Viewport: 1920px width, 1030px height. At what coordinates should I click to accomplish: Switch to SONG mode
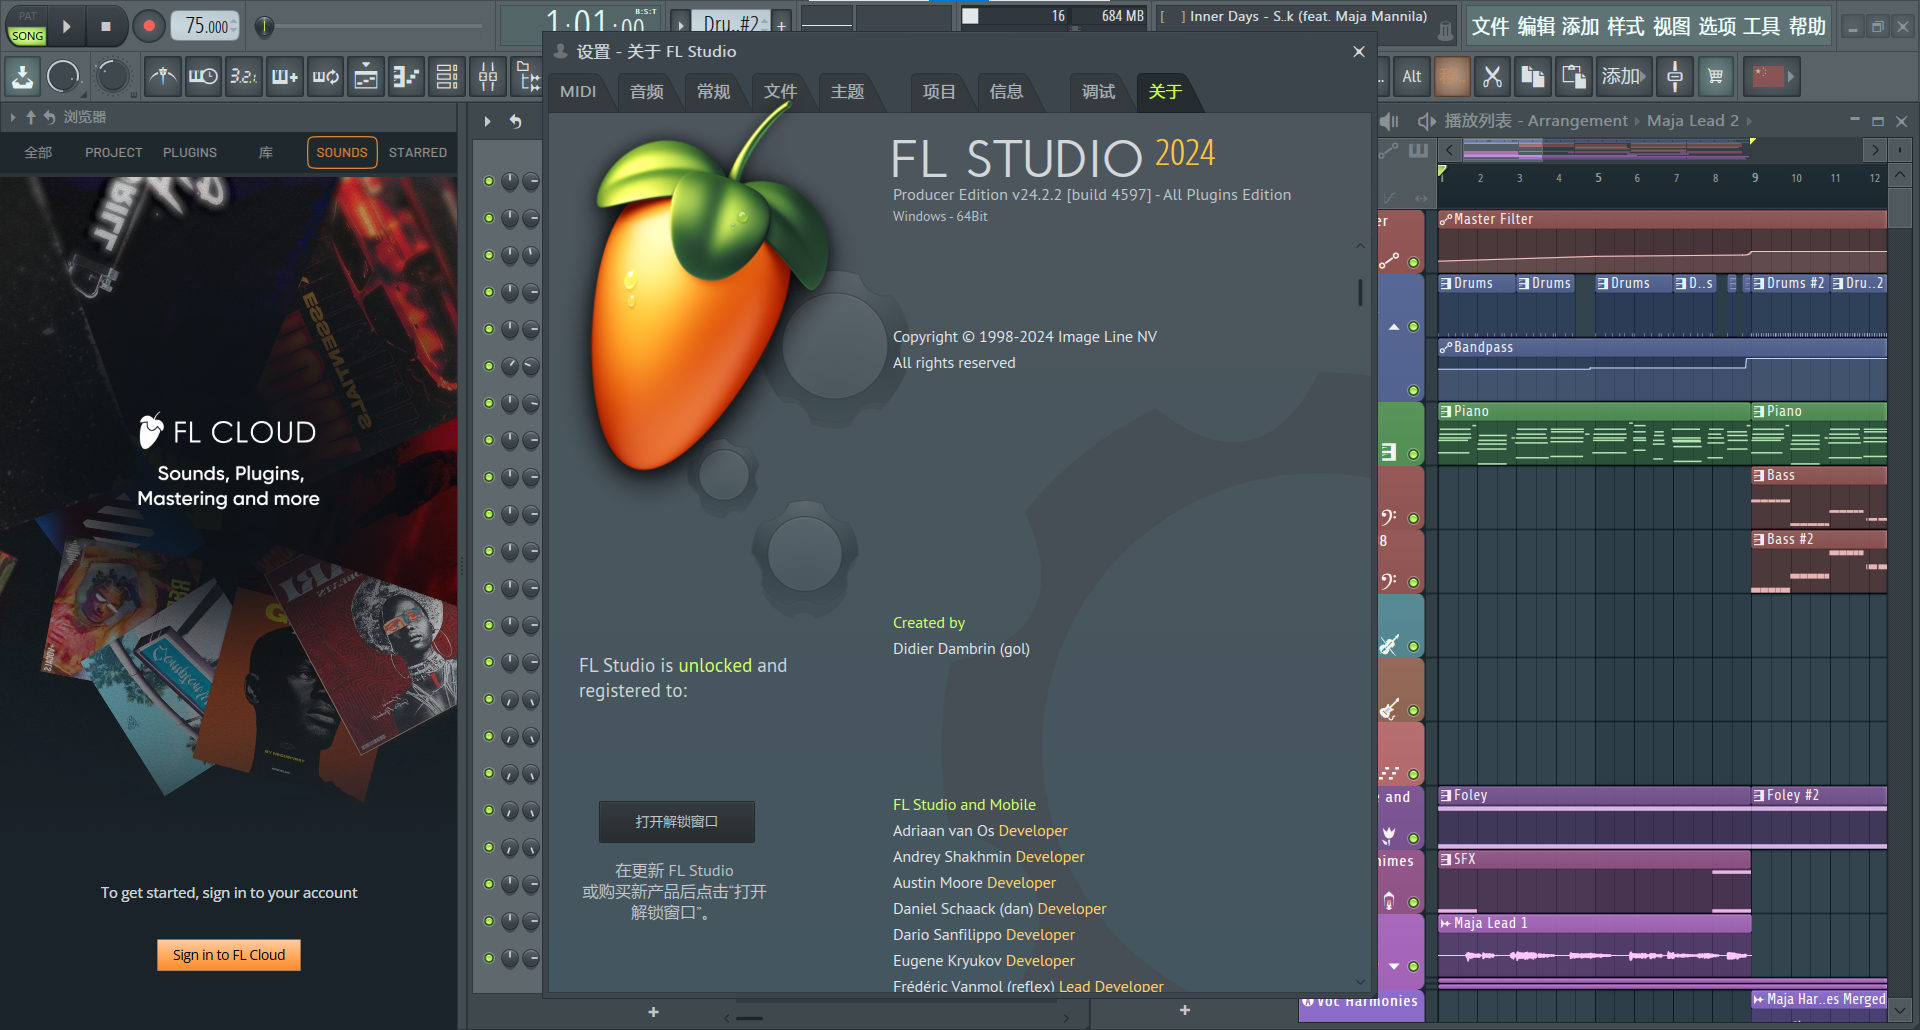click(x=27, y=36)
